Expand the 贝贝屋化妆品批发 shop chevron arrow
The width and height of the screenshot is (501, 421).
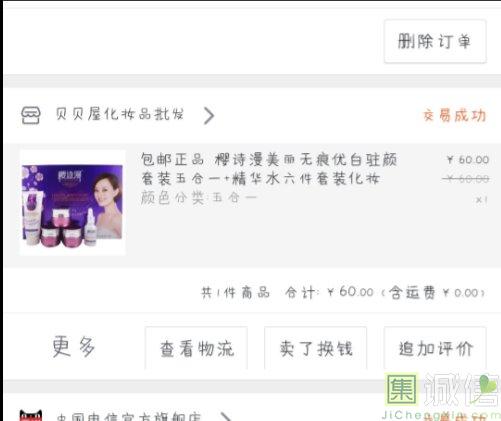pyautogui.click(x=209, y=116)
